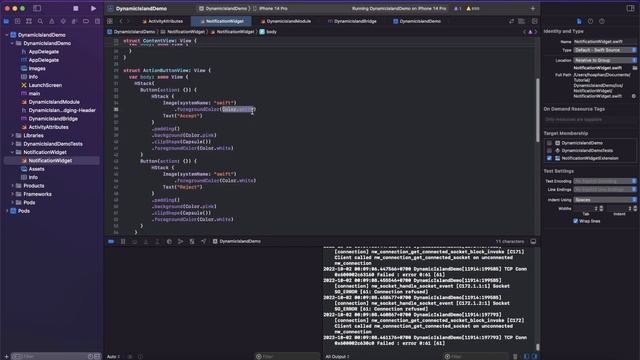The width and height of the screenshot is (640, 360).
Task: Toggle console pane in debug area
Action: (x=535, y=356)
